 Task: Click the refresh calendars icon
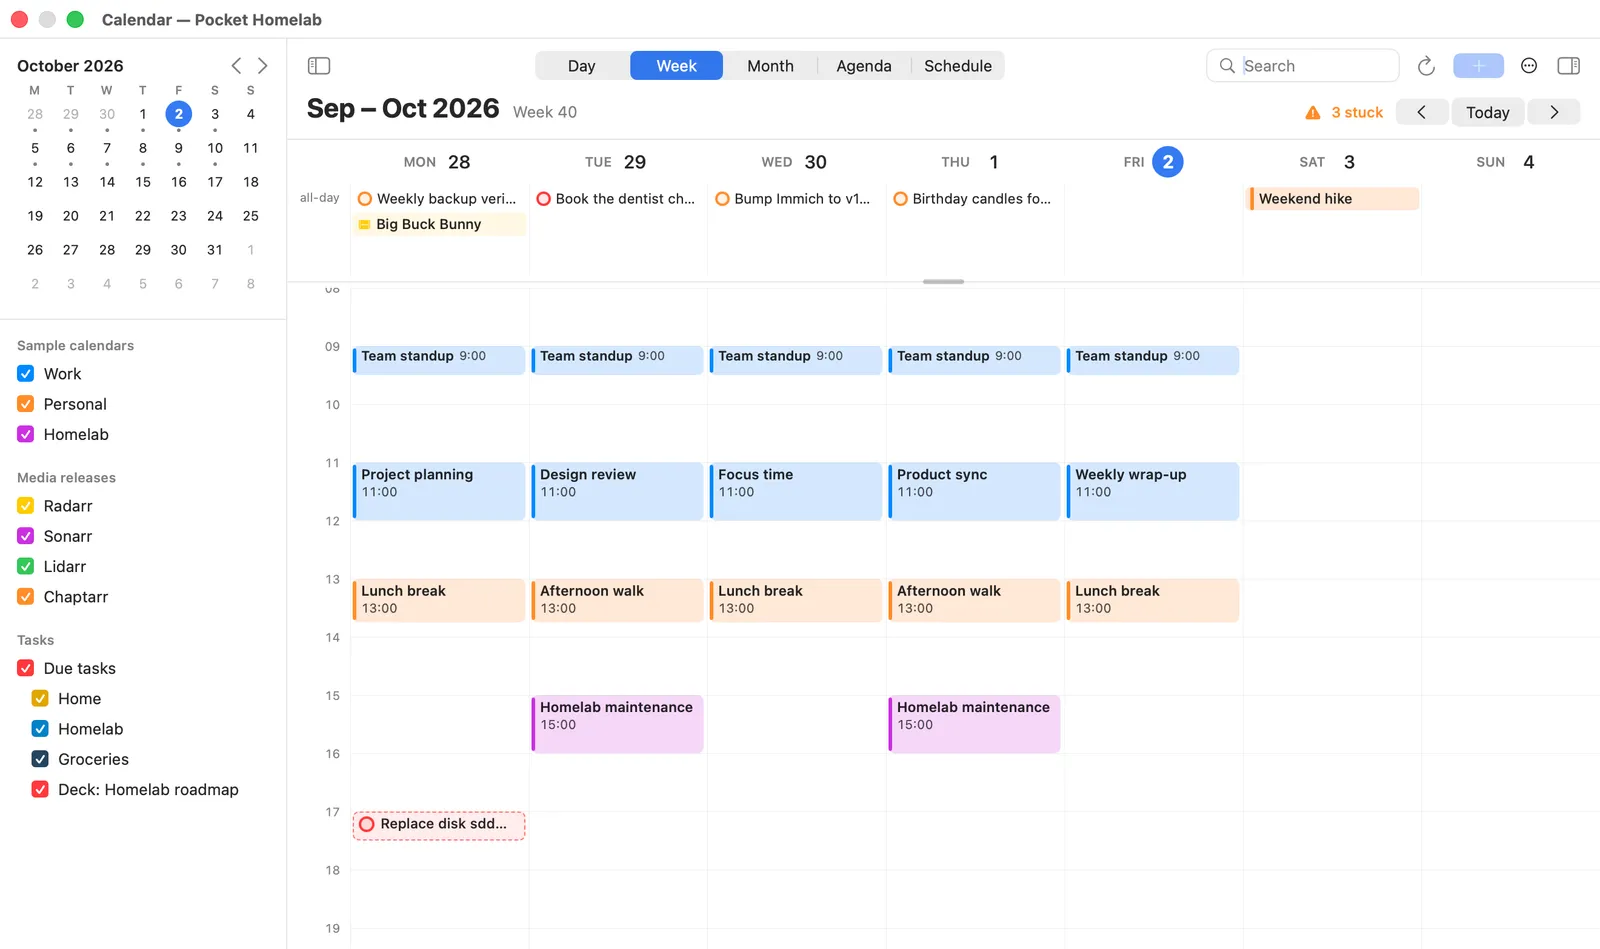tap(1426, 66)
